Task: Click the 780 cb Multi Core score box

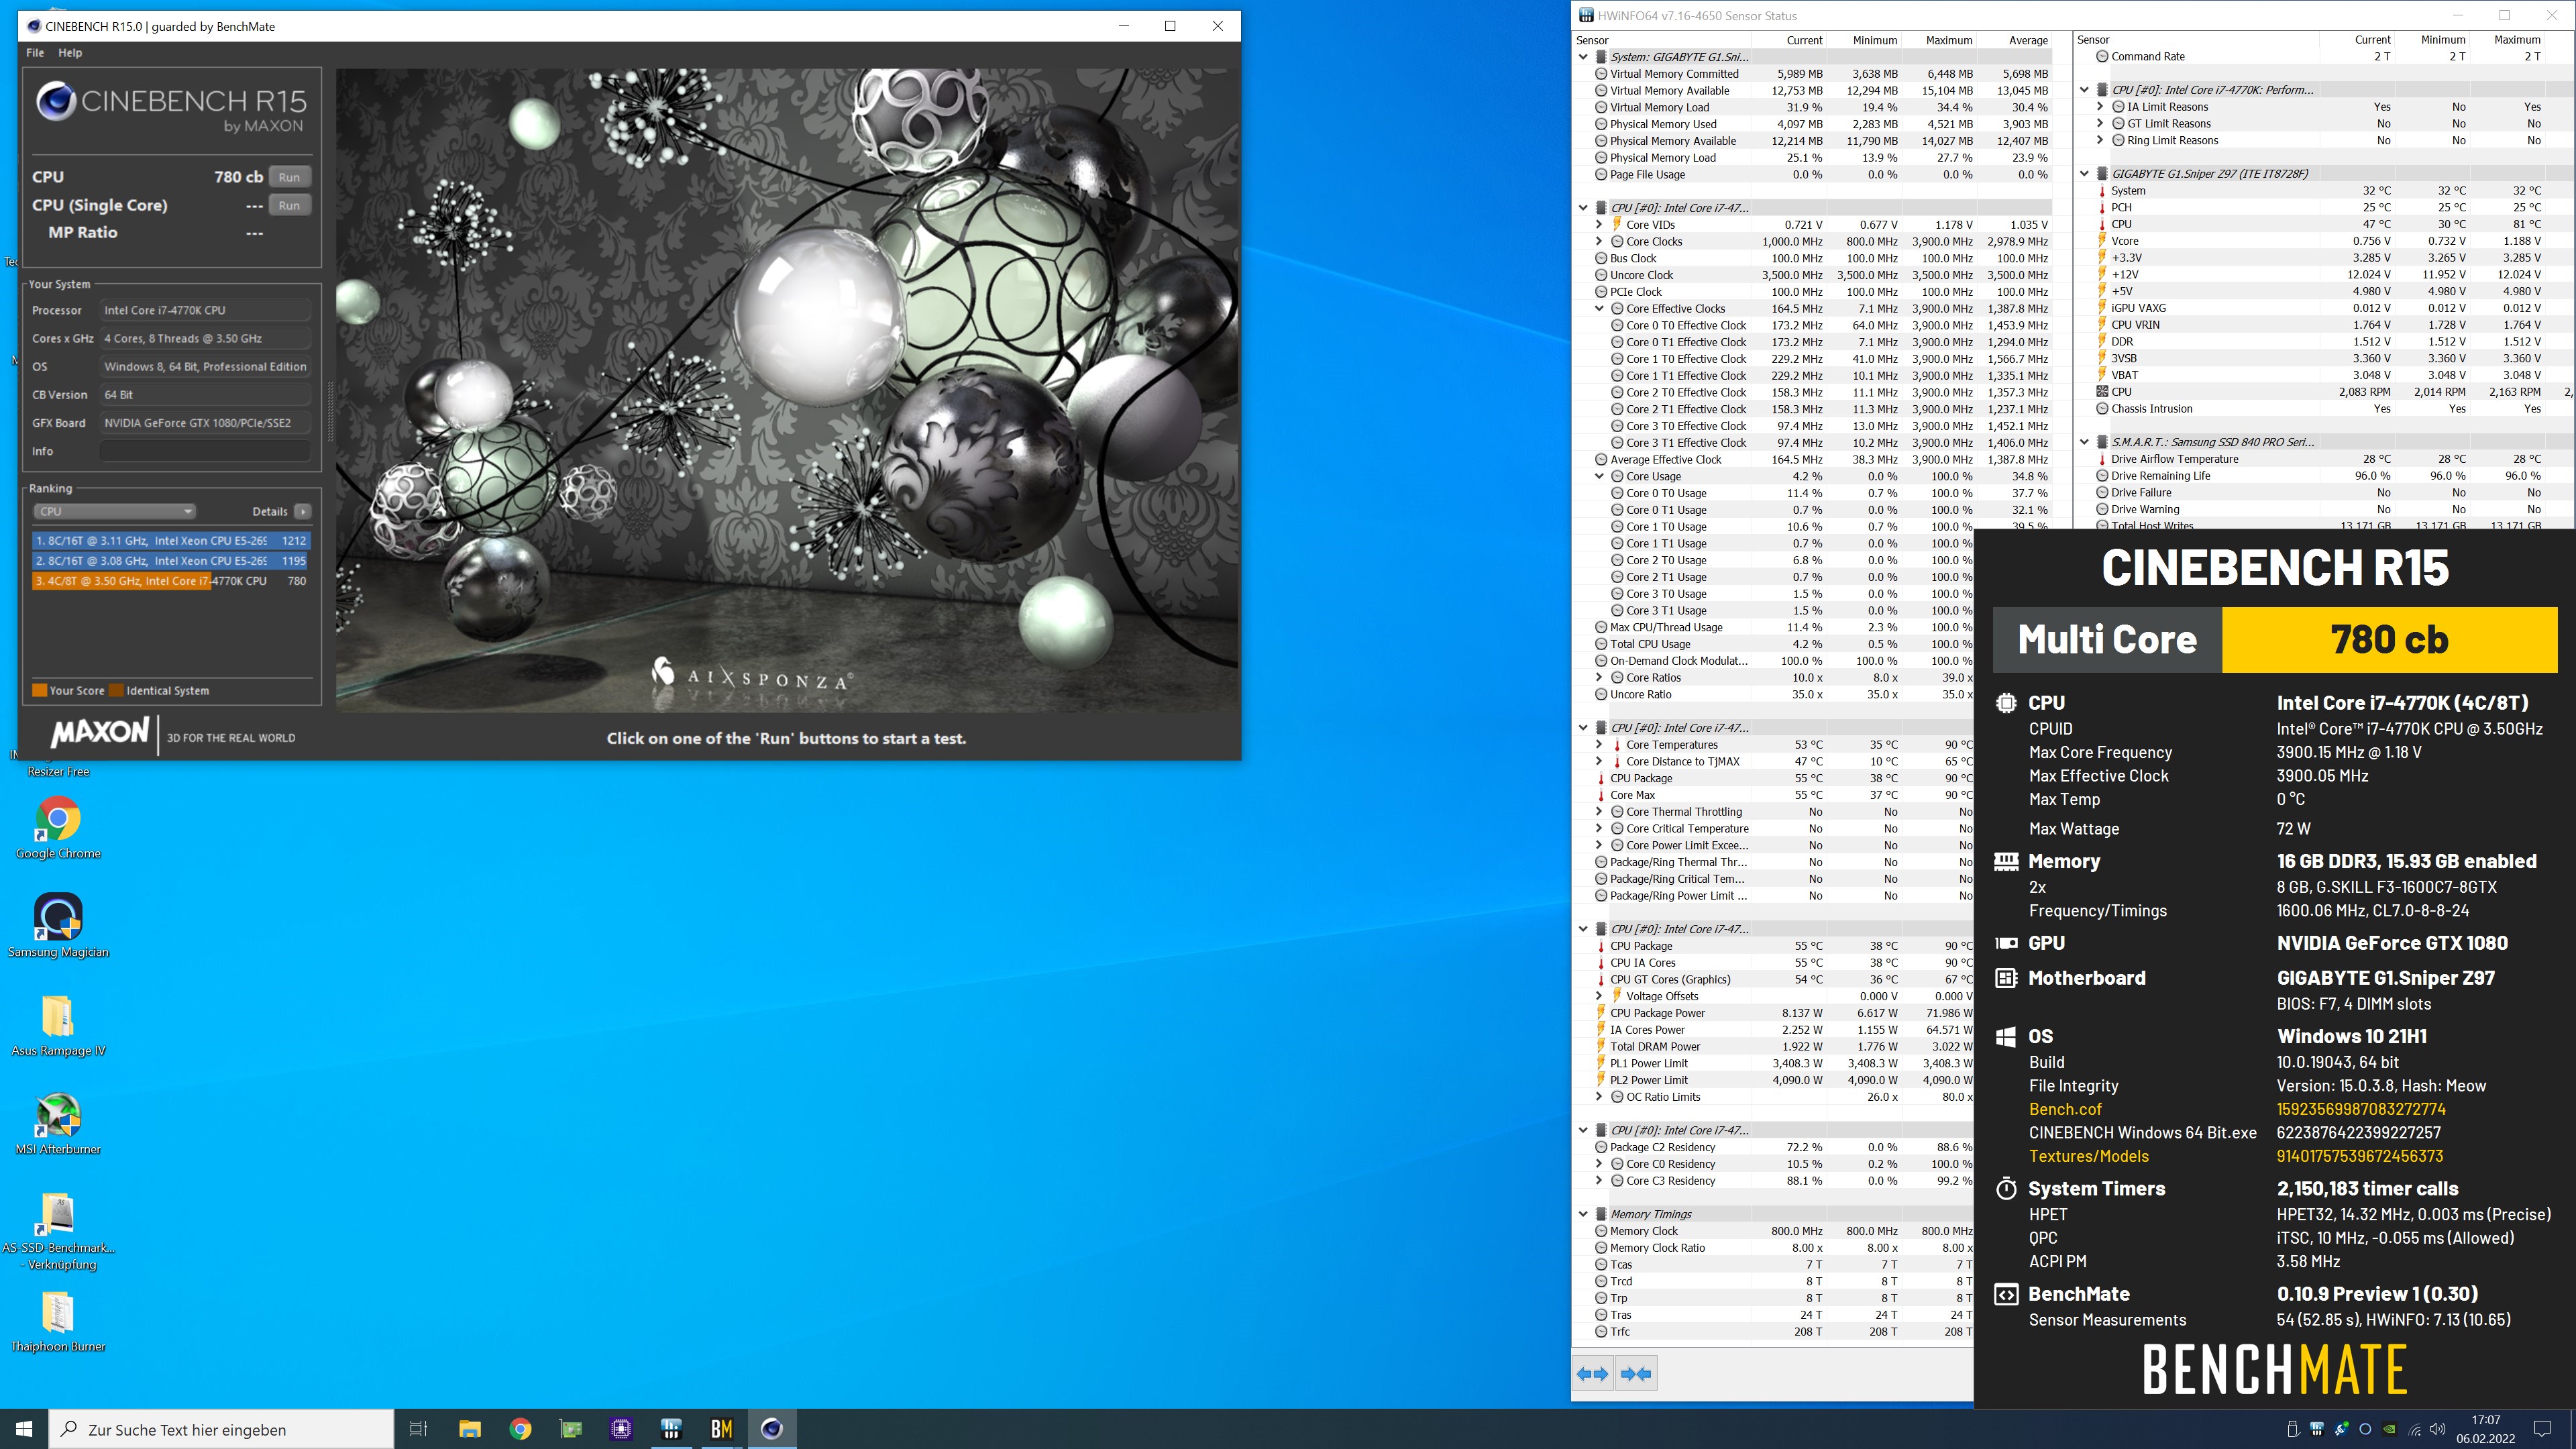Action: pyautogui.click(x=2389, y=639)
